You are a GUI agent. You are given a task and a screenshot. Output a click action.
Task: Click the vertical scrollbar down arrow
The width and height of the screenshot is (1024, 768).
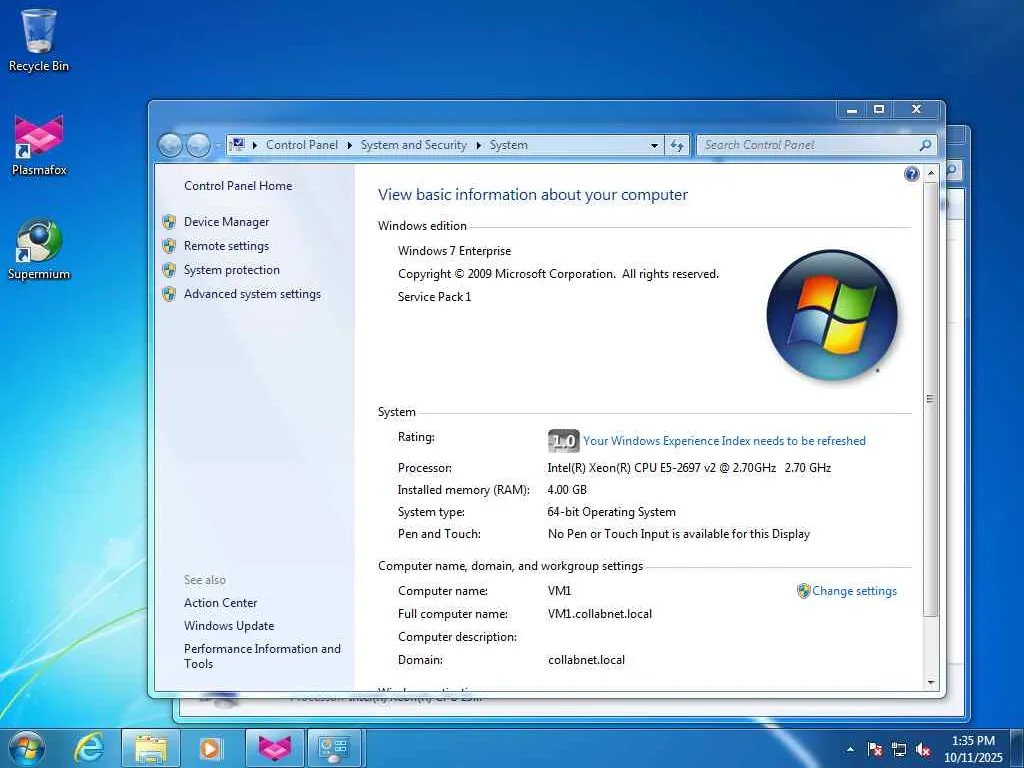point(931,682)
